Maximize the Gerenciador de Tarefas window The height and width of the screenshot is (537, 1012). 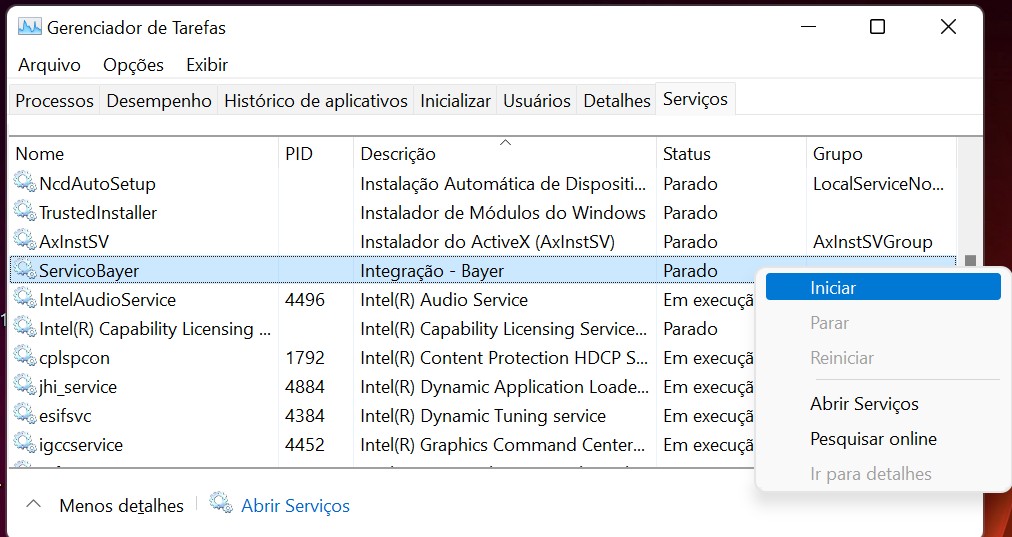[877, 26]
